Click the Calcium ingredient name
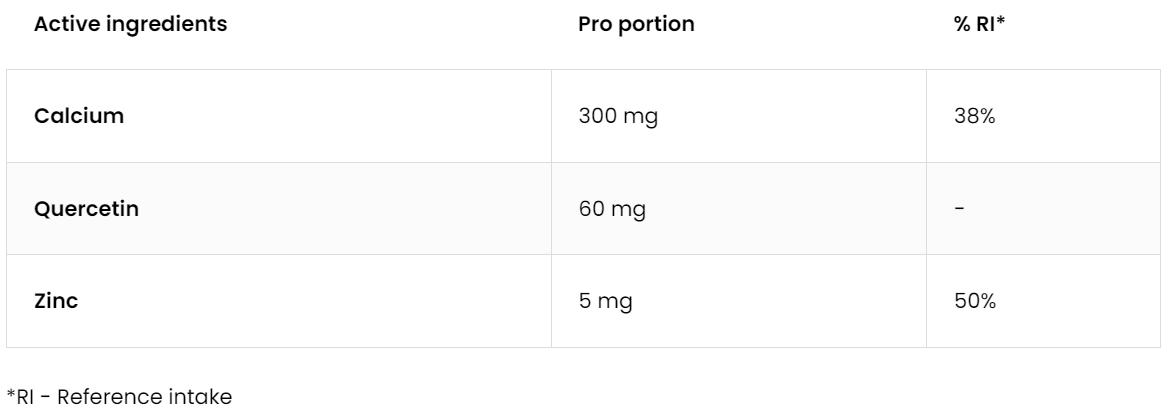 [79, 116]
